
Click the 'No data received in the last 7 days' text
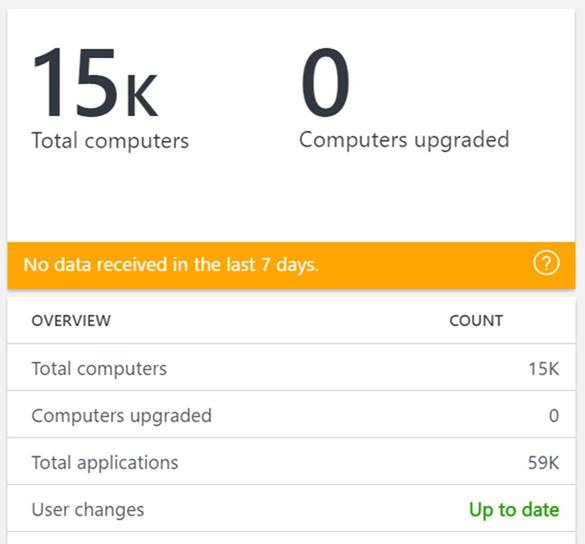(x=171, y=265)
